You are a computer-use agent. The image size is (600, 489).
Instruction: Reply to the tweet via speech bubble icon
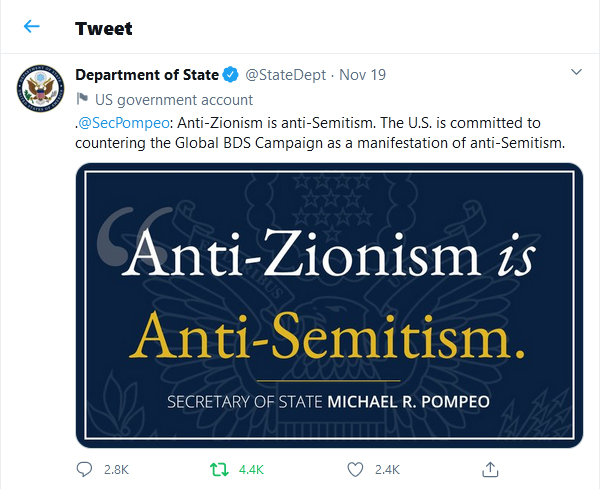click(x=85, y=468)
